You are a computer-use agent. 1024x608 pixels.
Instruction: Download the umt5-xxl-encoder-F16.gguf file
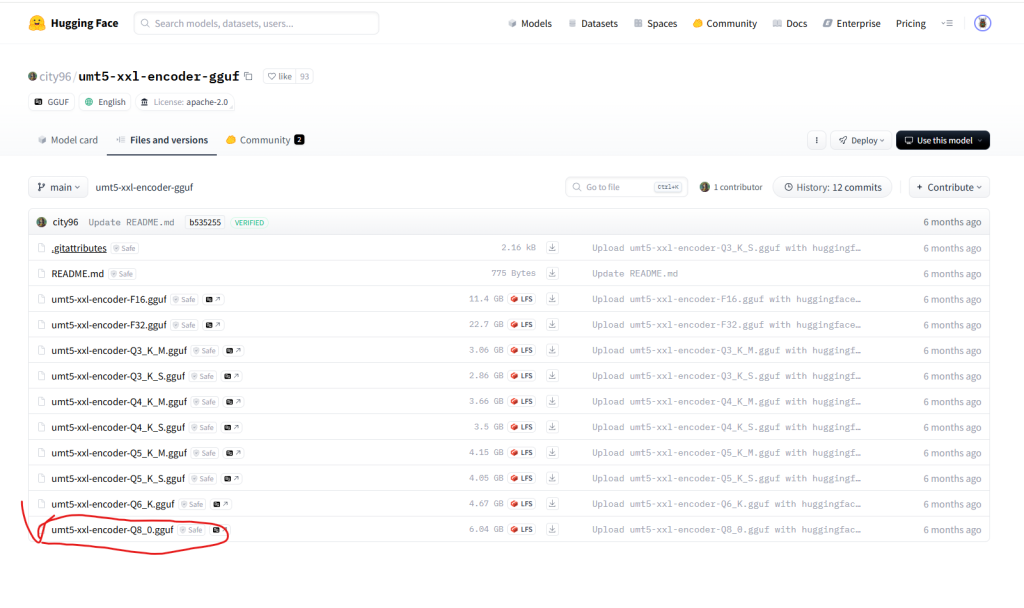pyautogui.click(x=551, y=299)
